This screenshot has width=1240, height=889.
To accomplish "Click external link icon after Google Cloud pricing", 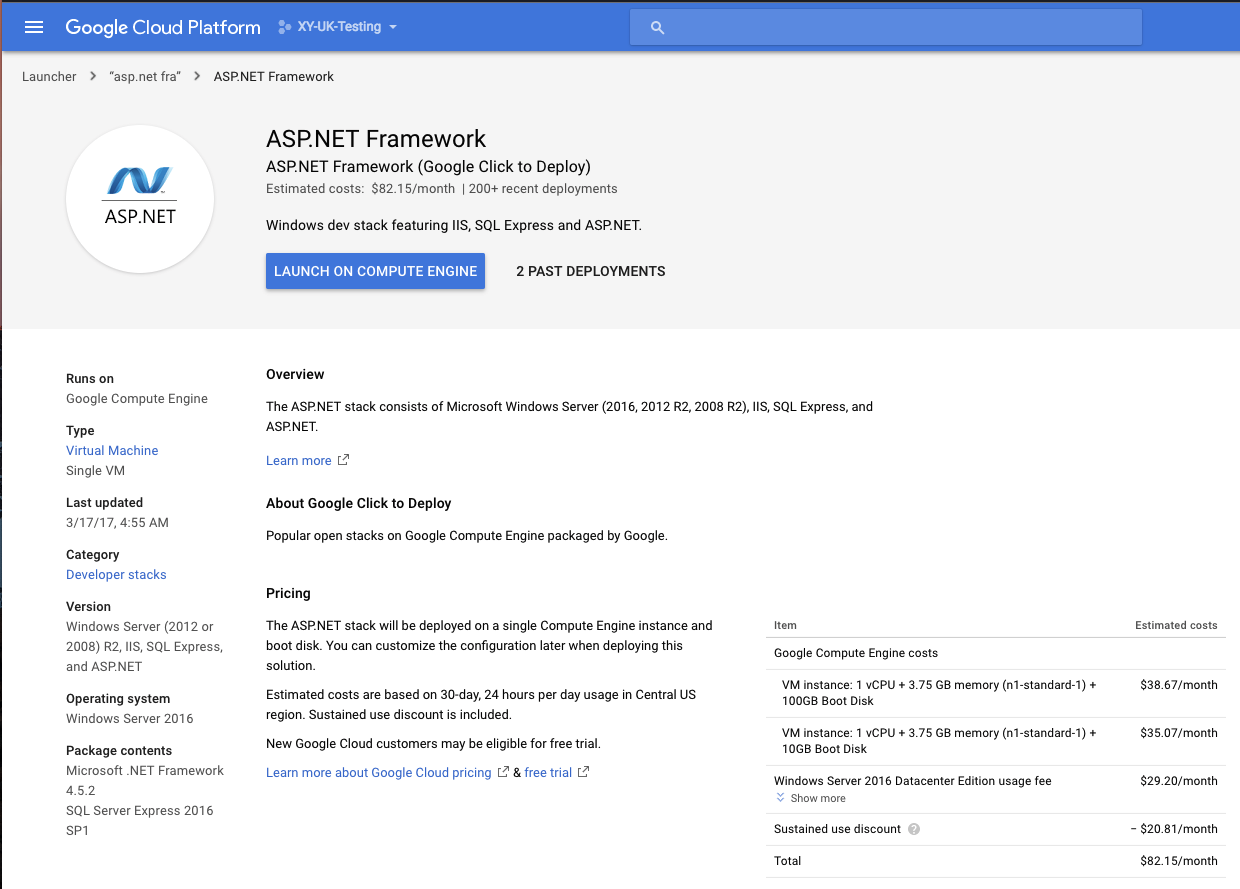I will coord(503,772).
